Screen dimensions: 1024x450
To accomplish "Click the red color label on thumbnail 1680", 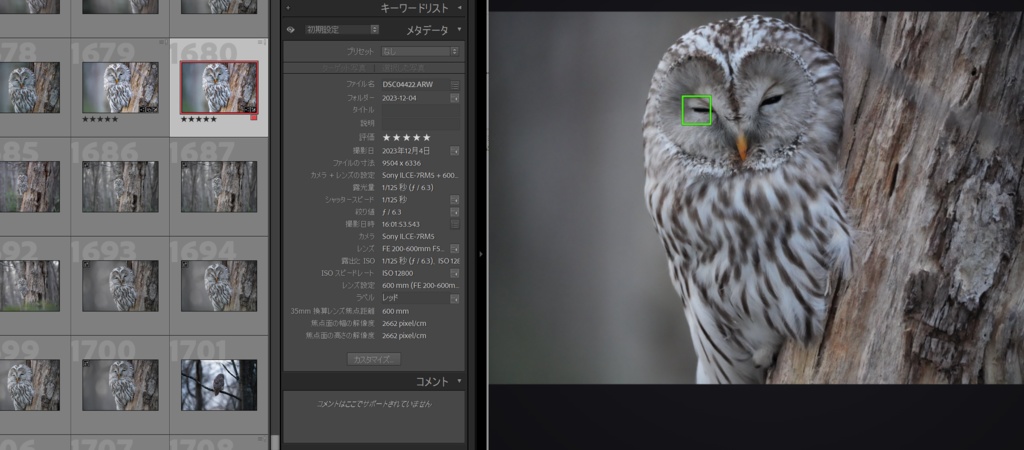I will click(x=254, y=118).
